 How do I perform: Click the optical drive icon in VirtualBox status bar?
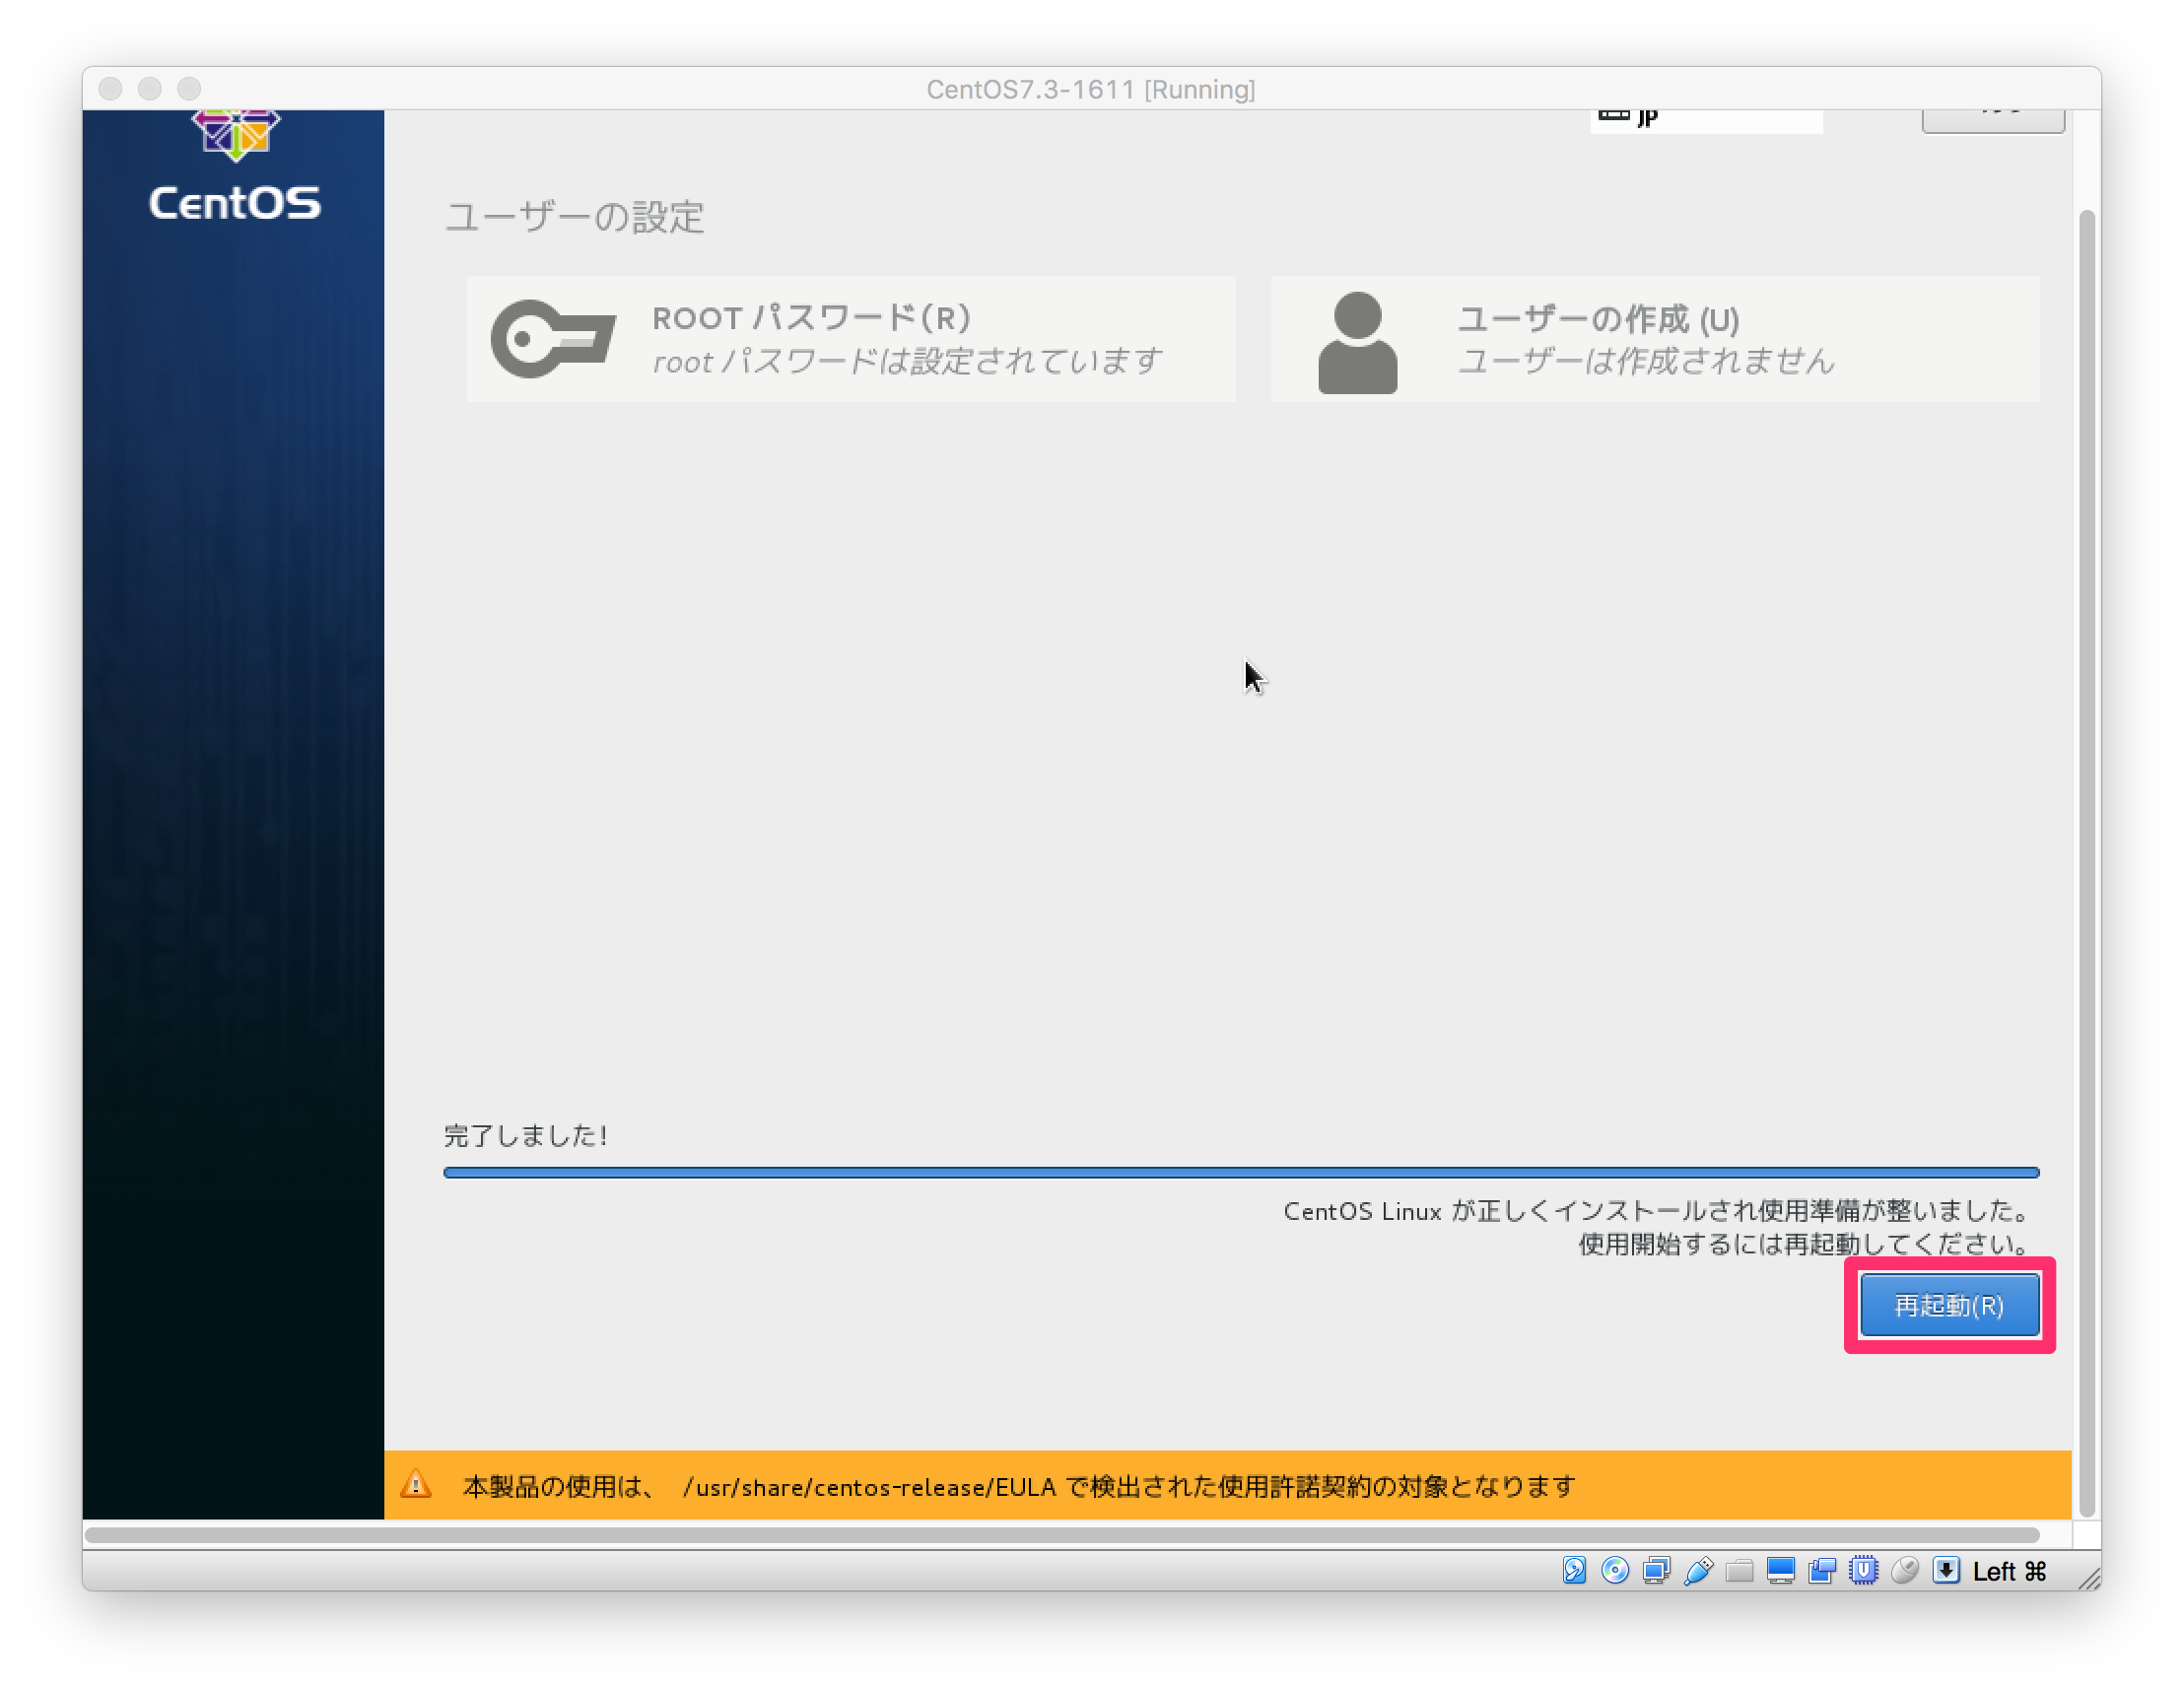[1616, 1570]
